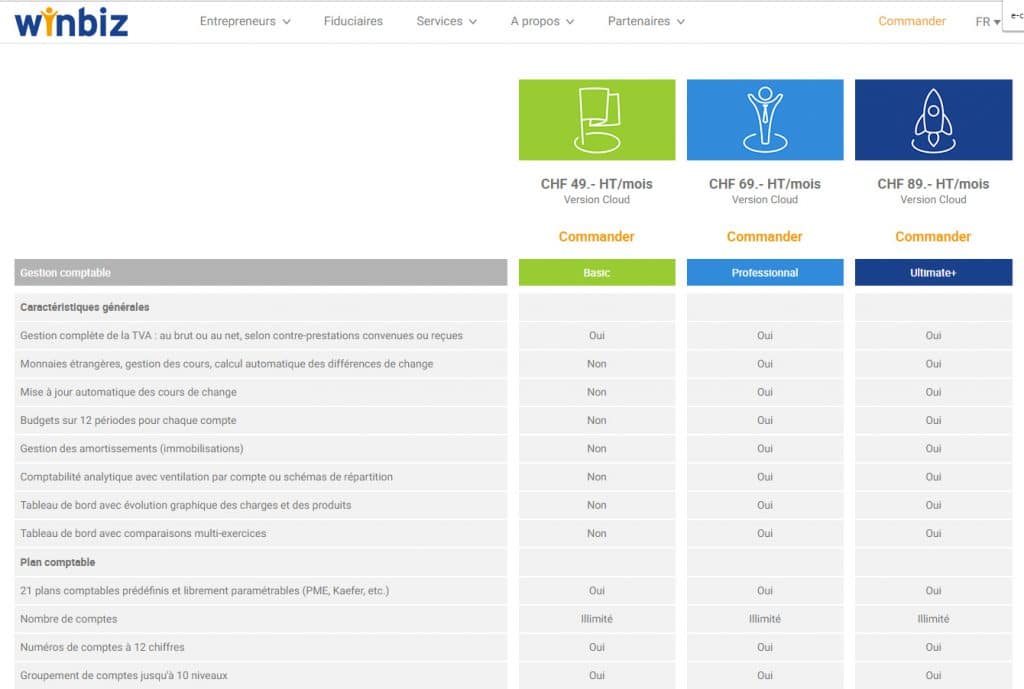Click Mise à jour automatique des cours row
Image resolution: width=1024 pixels, height=689 pixels.
[261, 392]
